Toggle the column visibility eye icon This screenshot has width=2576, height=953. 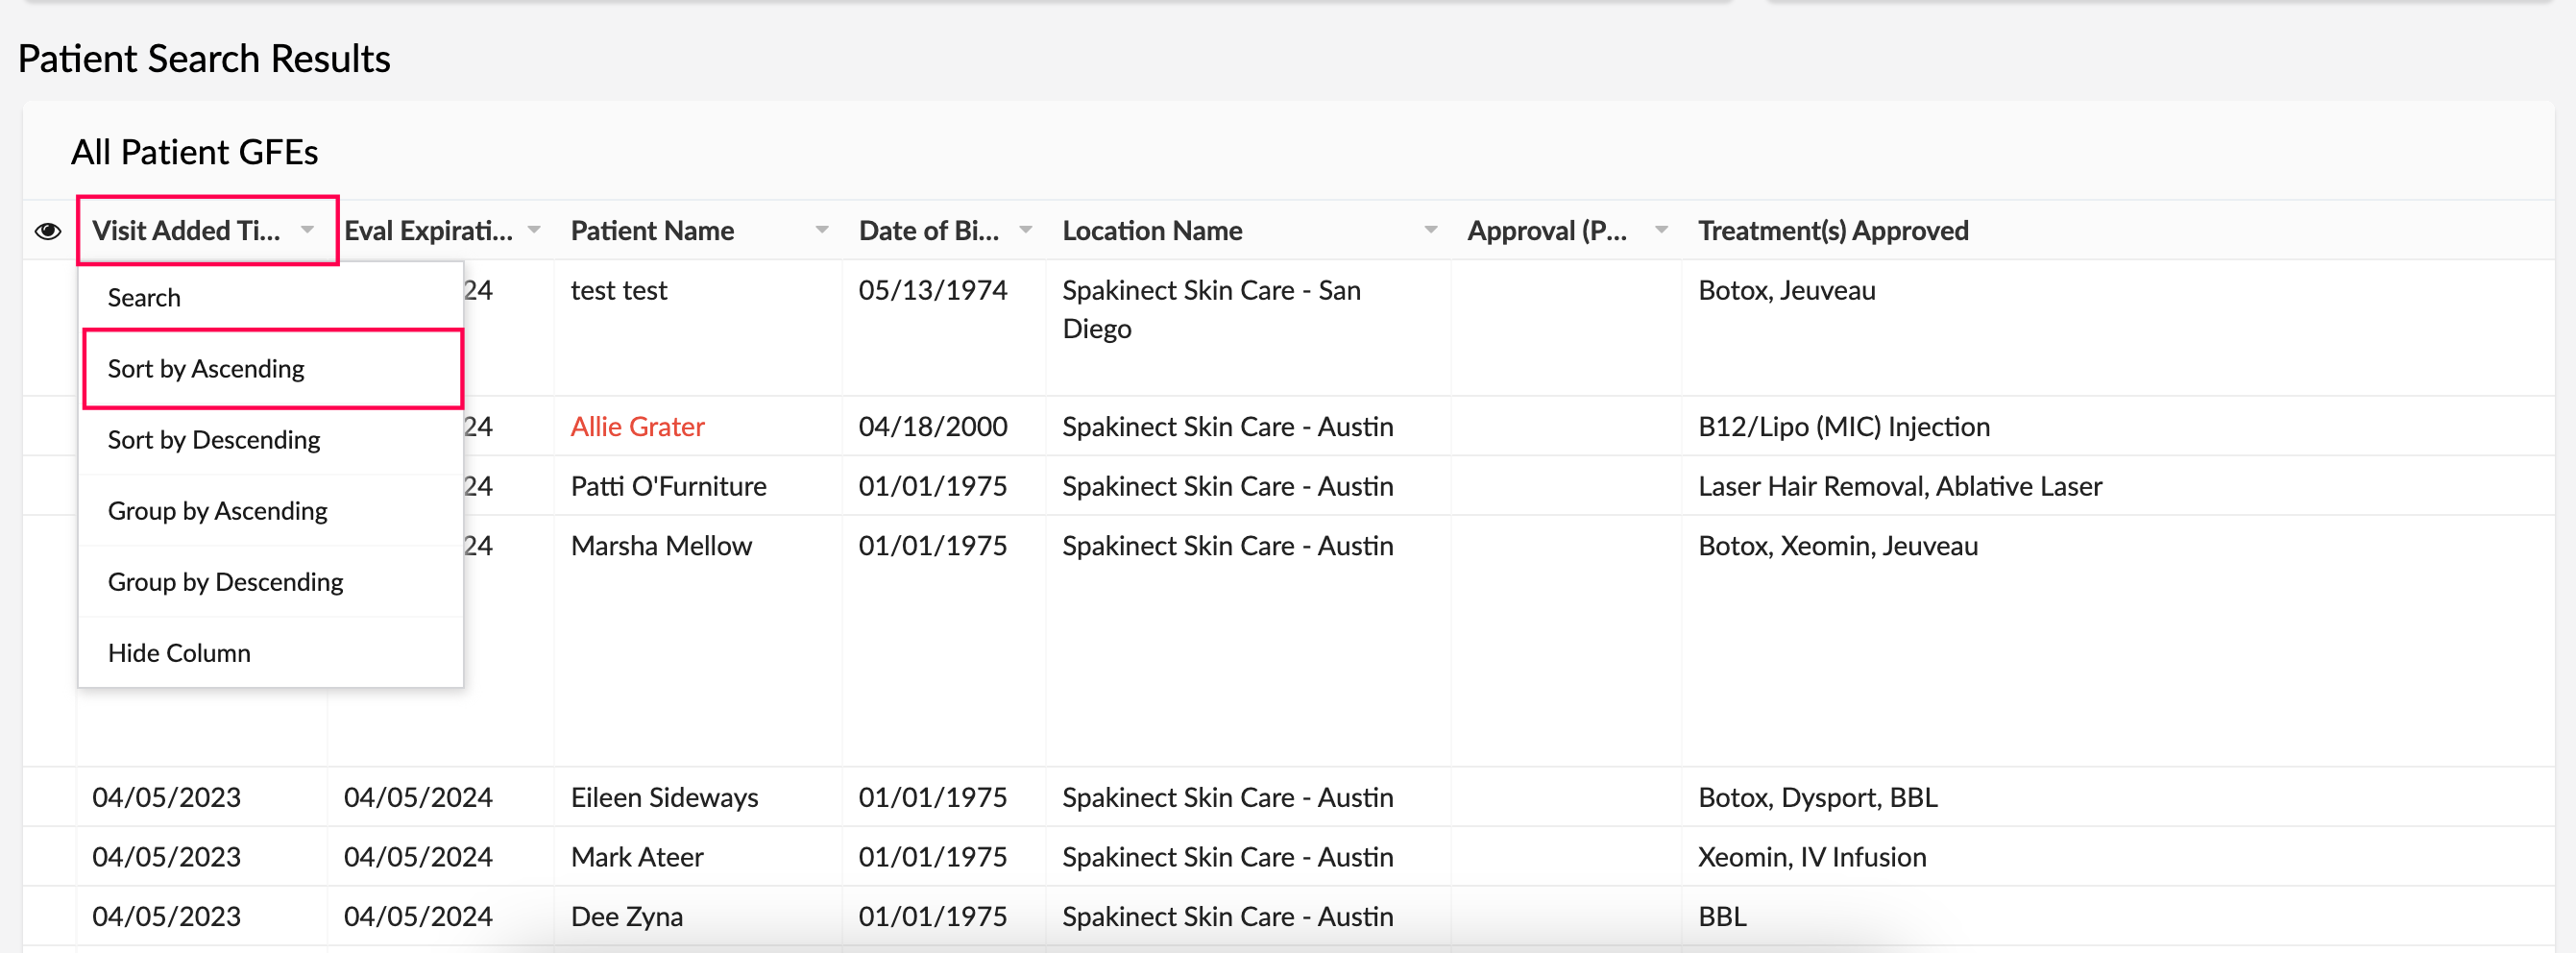[x=48, y=231]
